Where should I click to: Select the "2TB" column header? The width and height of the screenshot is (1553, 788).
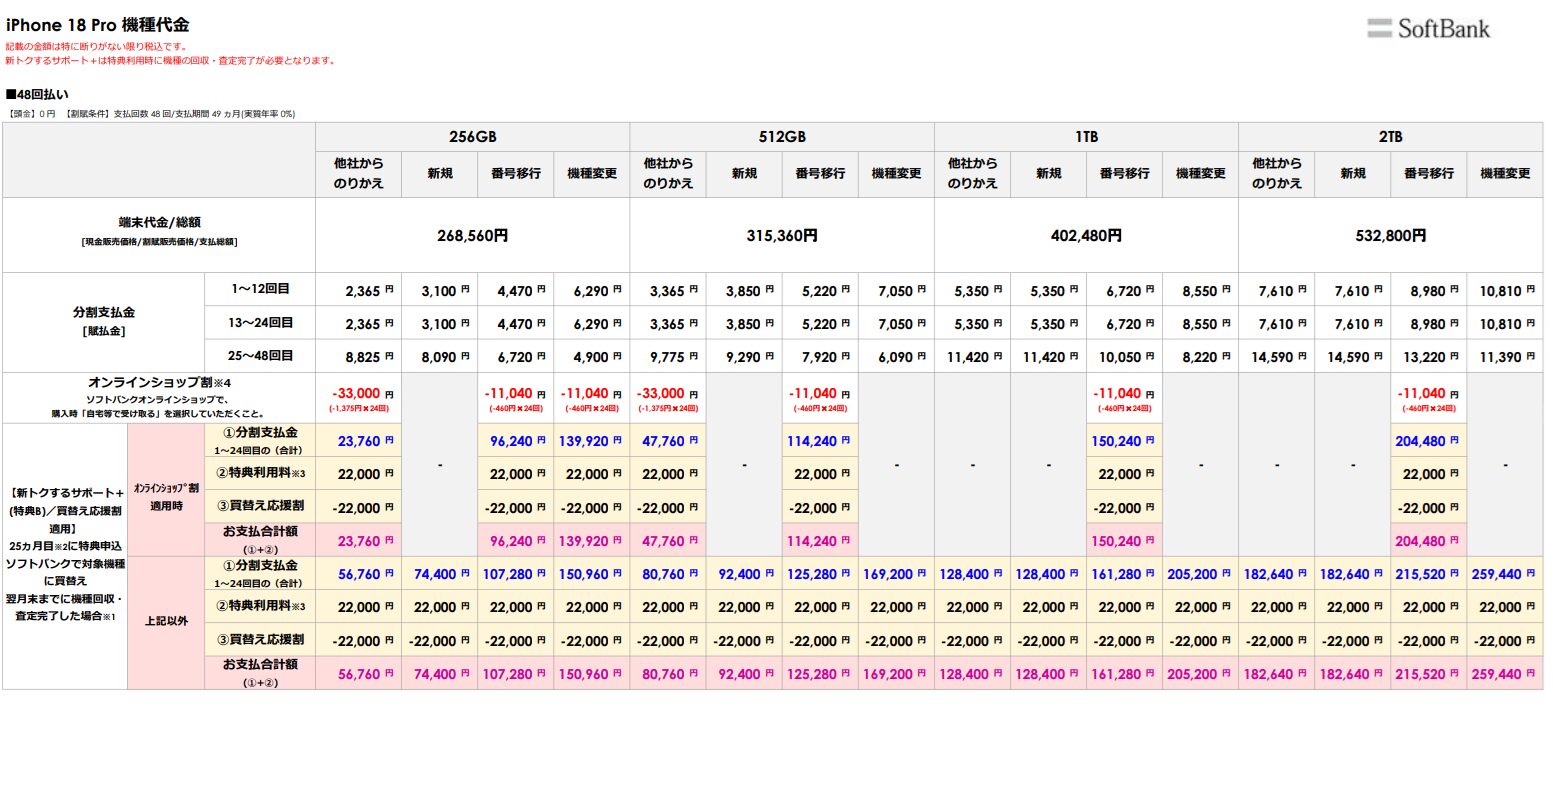1390,137
